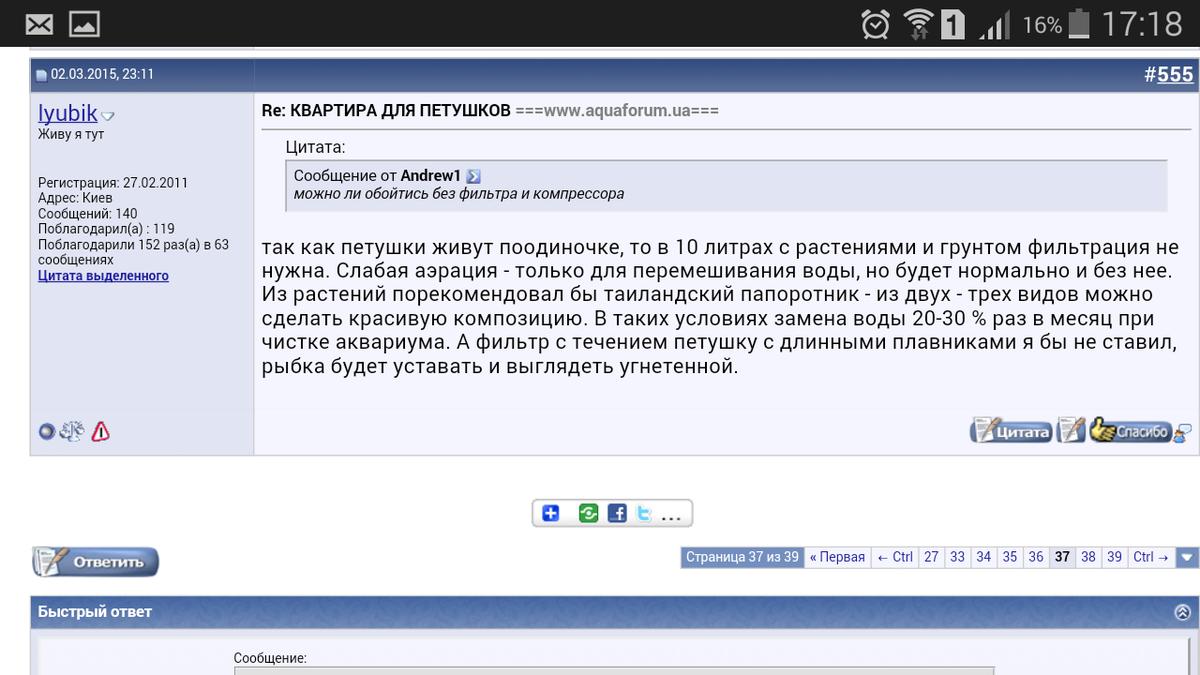Click the green share service icon
Image resolution: width=1200 pixels, height=675 pixels.
588,514
